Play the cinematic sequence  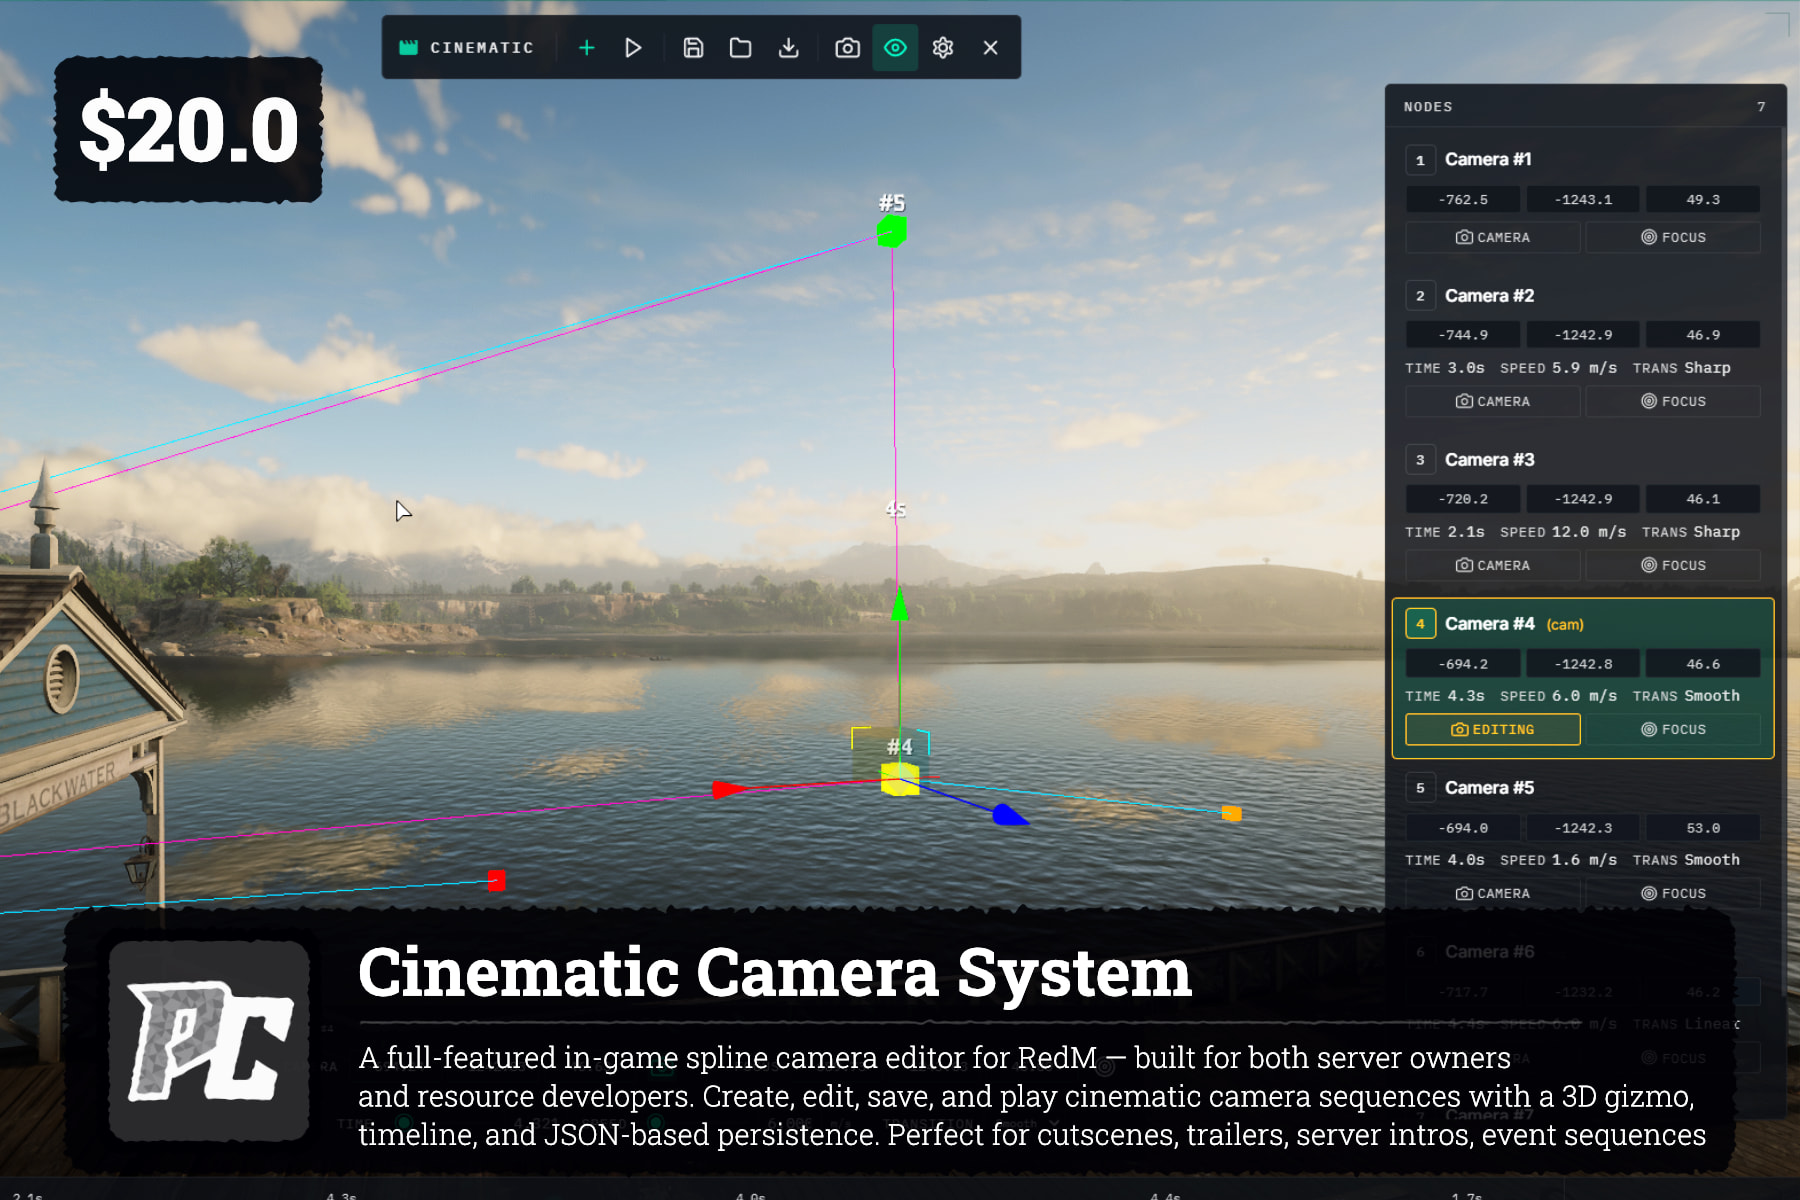coord(633,48)
